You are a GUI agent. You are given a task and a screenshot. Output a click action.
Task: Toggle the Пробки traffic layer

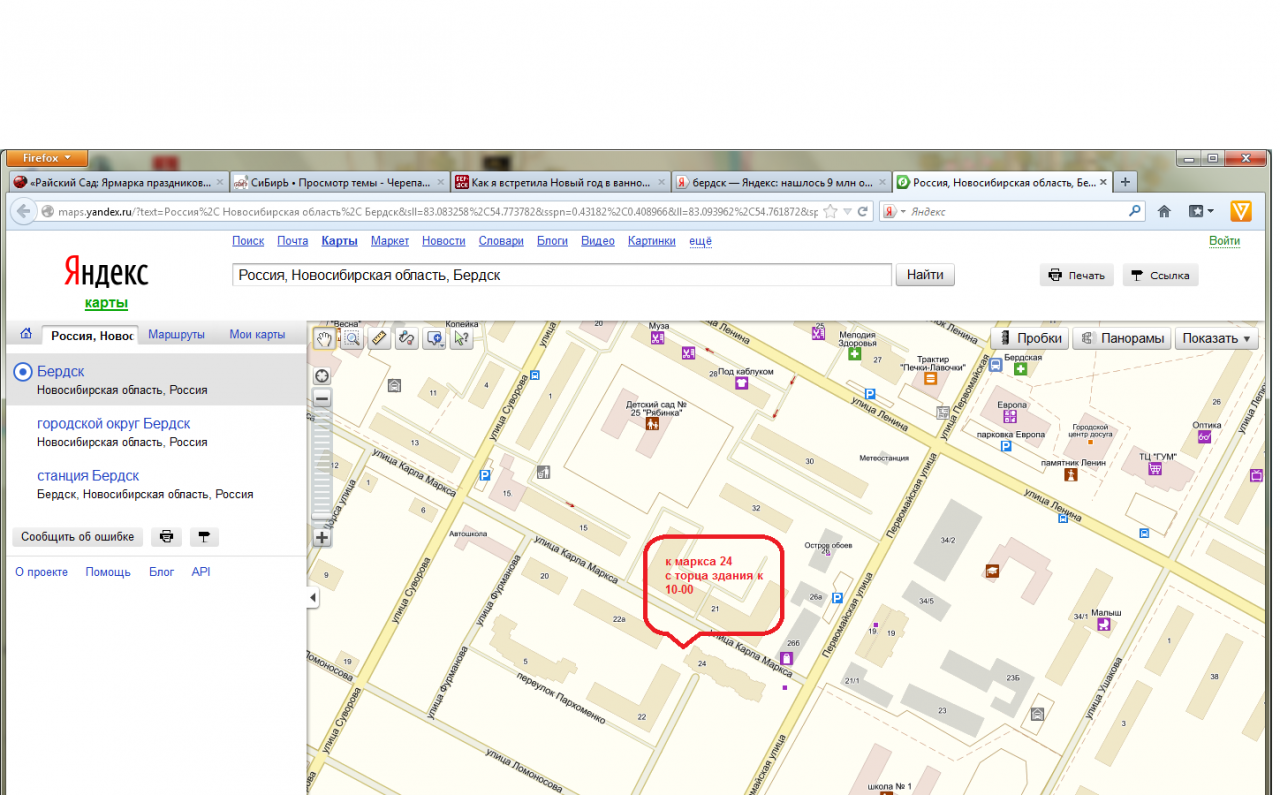point(1029,339)
